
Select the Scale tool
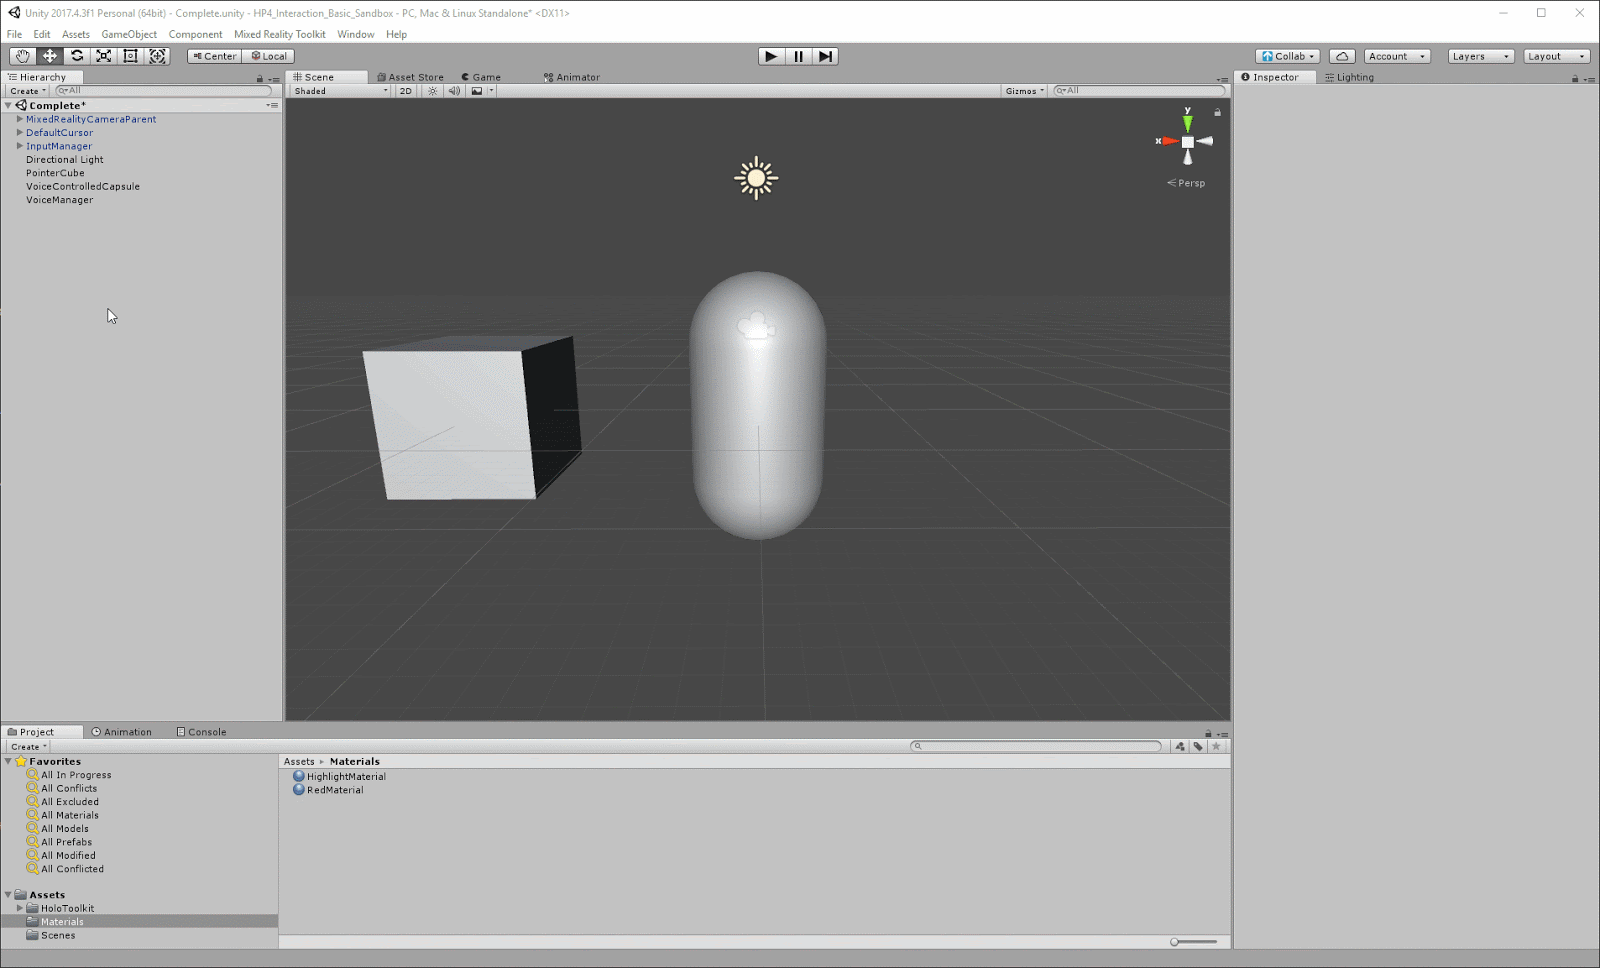coord(104,56)
